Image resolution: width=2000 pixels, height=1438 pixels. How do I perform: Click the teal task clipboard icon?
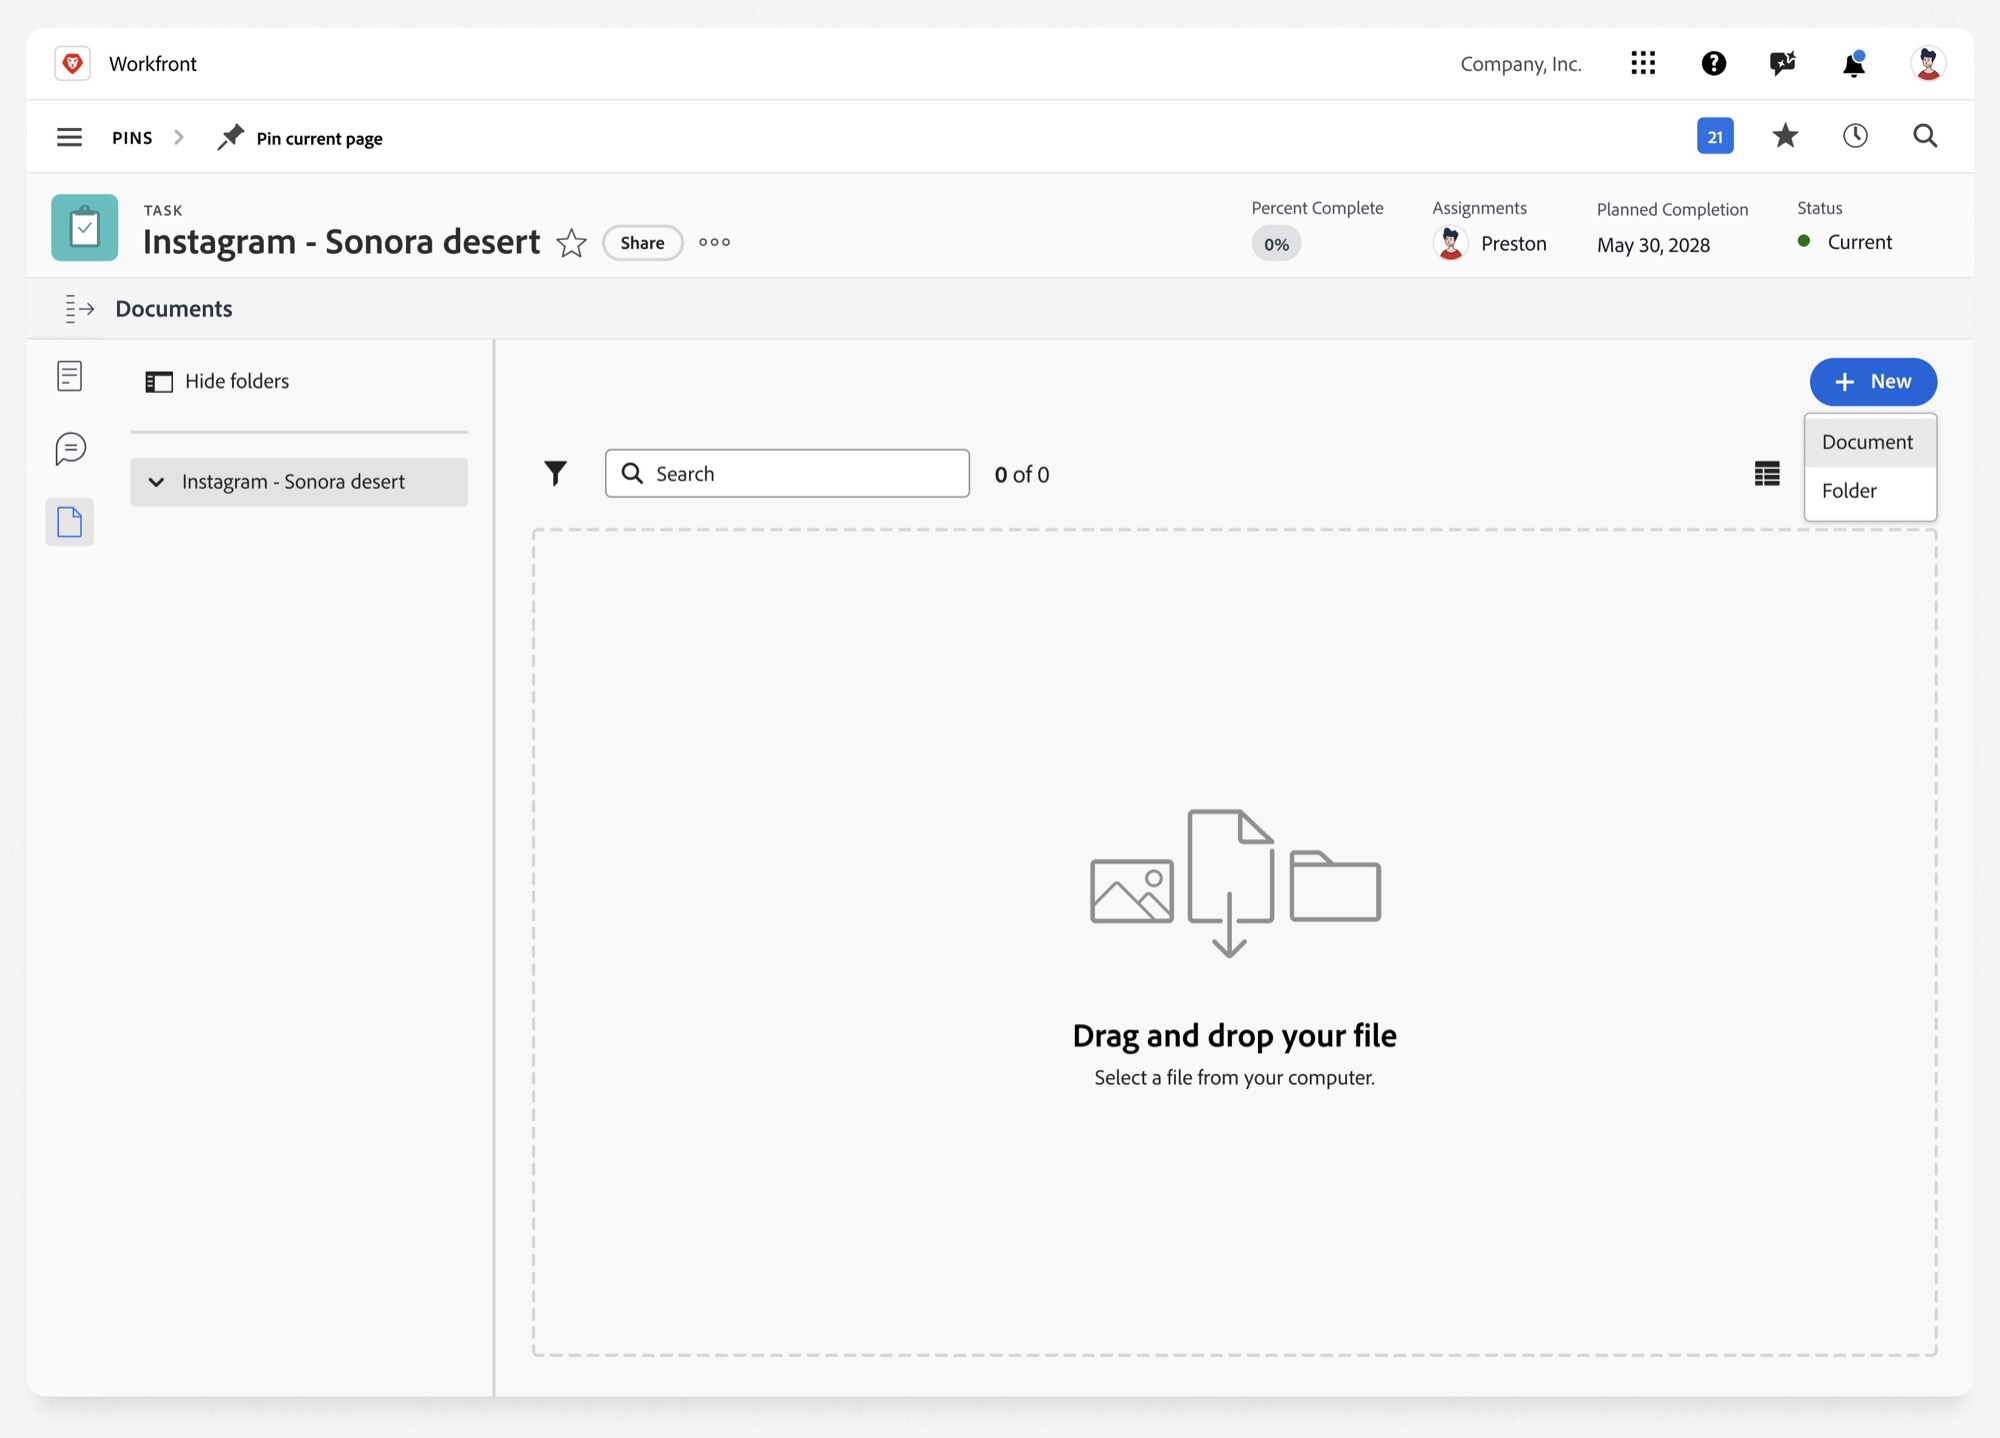click(85, 227)
